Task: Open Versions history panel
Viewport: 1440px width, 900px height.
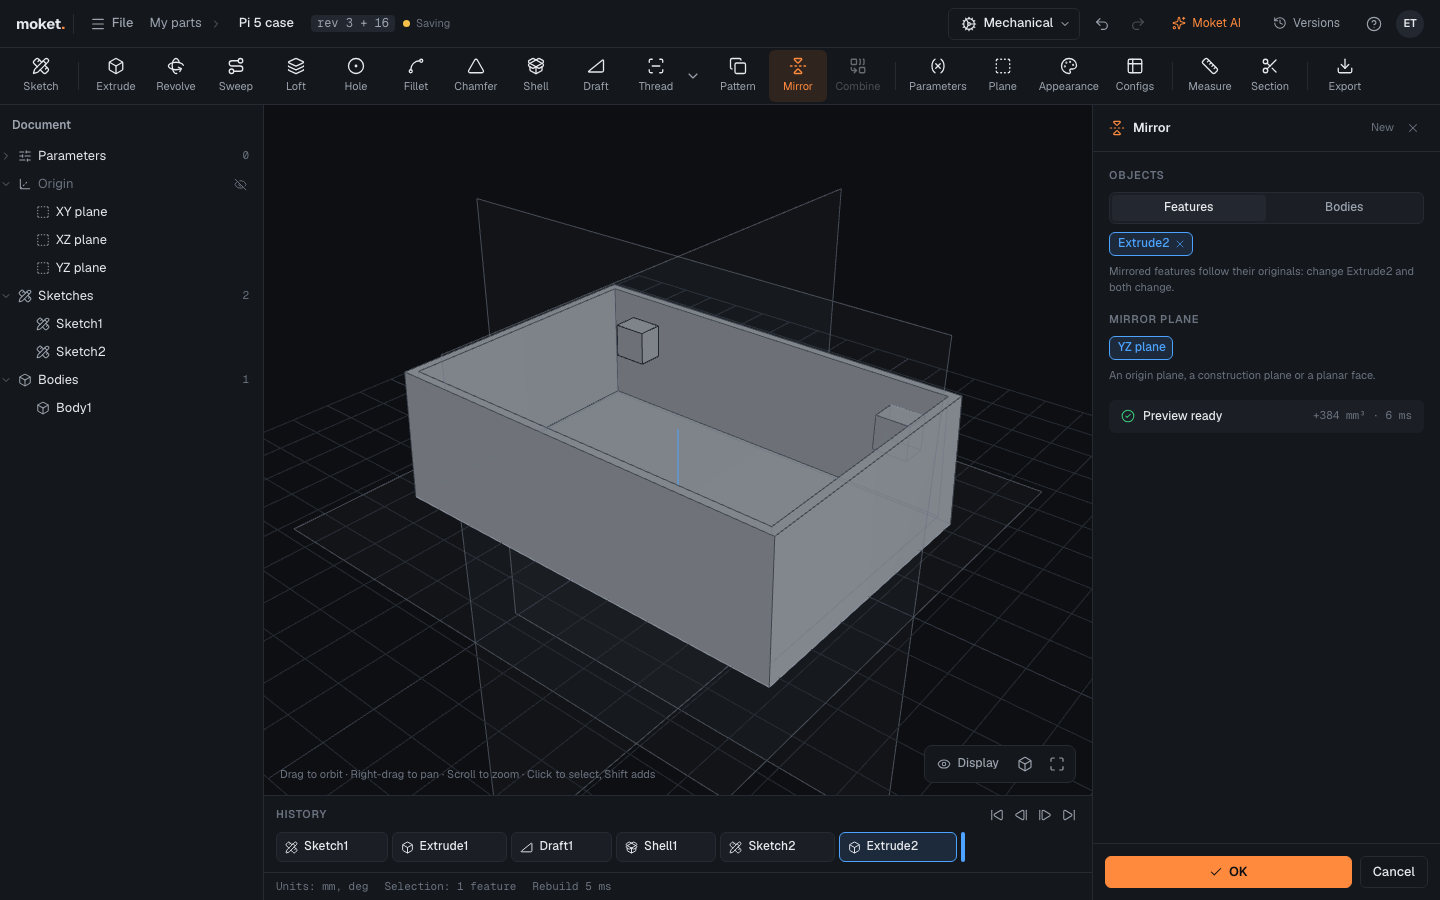Action: [x=1306, y=23]
